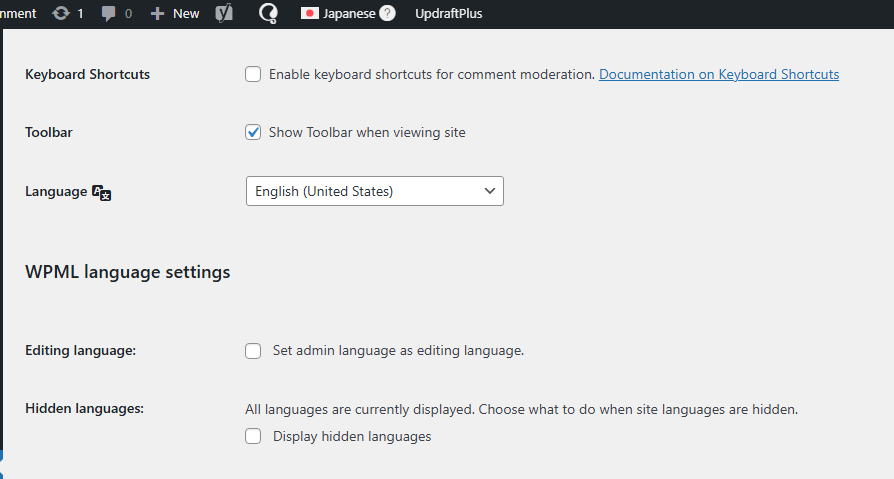The height and width of the screenshot is (479, 894).
Task: Uncheck Show Toolbar when viewing site
Action: (254, 132)
